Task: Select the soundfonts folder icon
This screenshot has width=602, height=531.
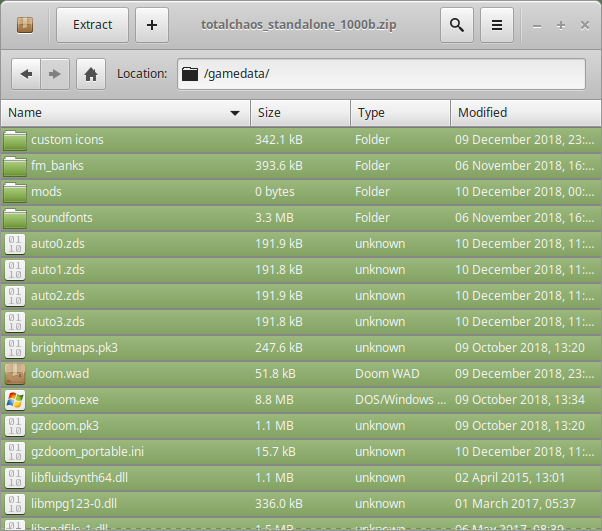Action: point(15,218)
